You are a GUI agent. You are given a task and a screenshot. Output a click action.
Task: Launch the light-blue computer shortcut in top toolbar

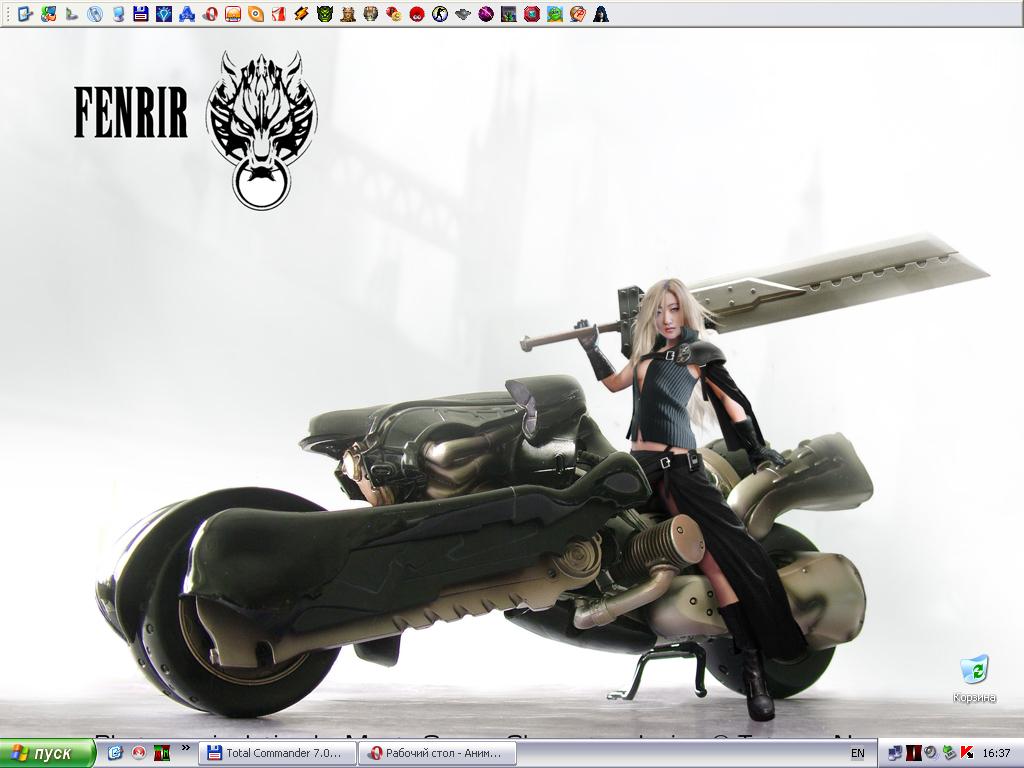pyautogui.click(x=118, y=13)
